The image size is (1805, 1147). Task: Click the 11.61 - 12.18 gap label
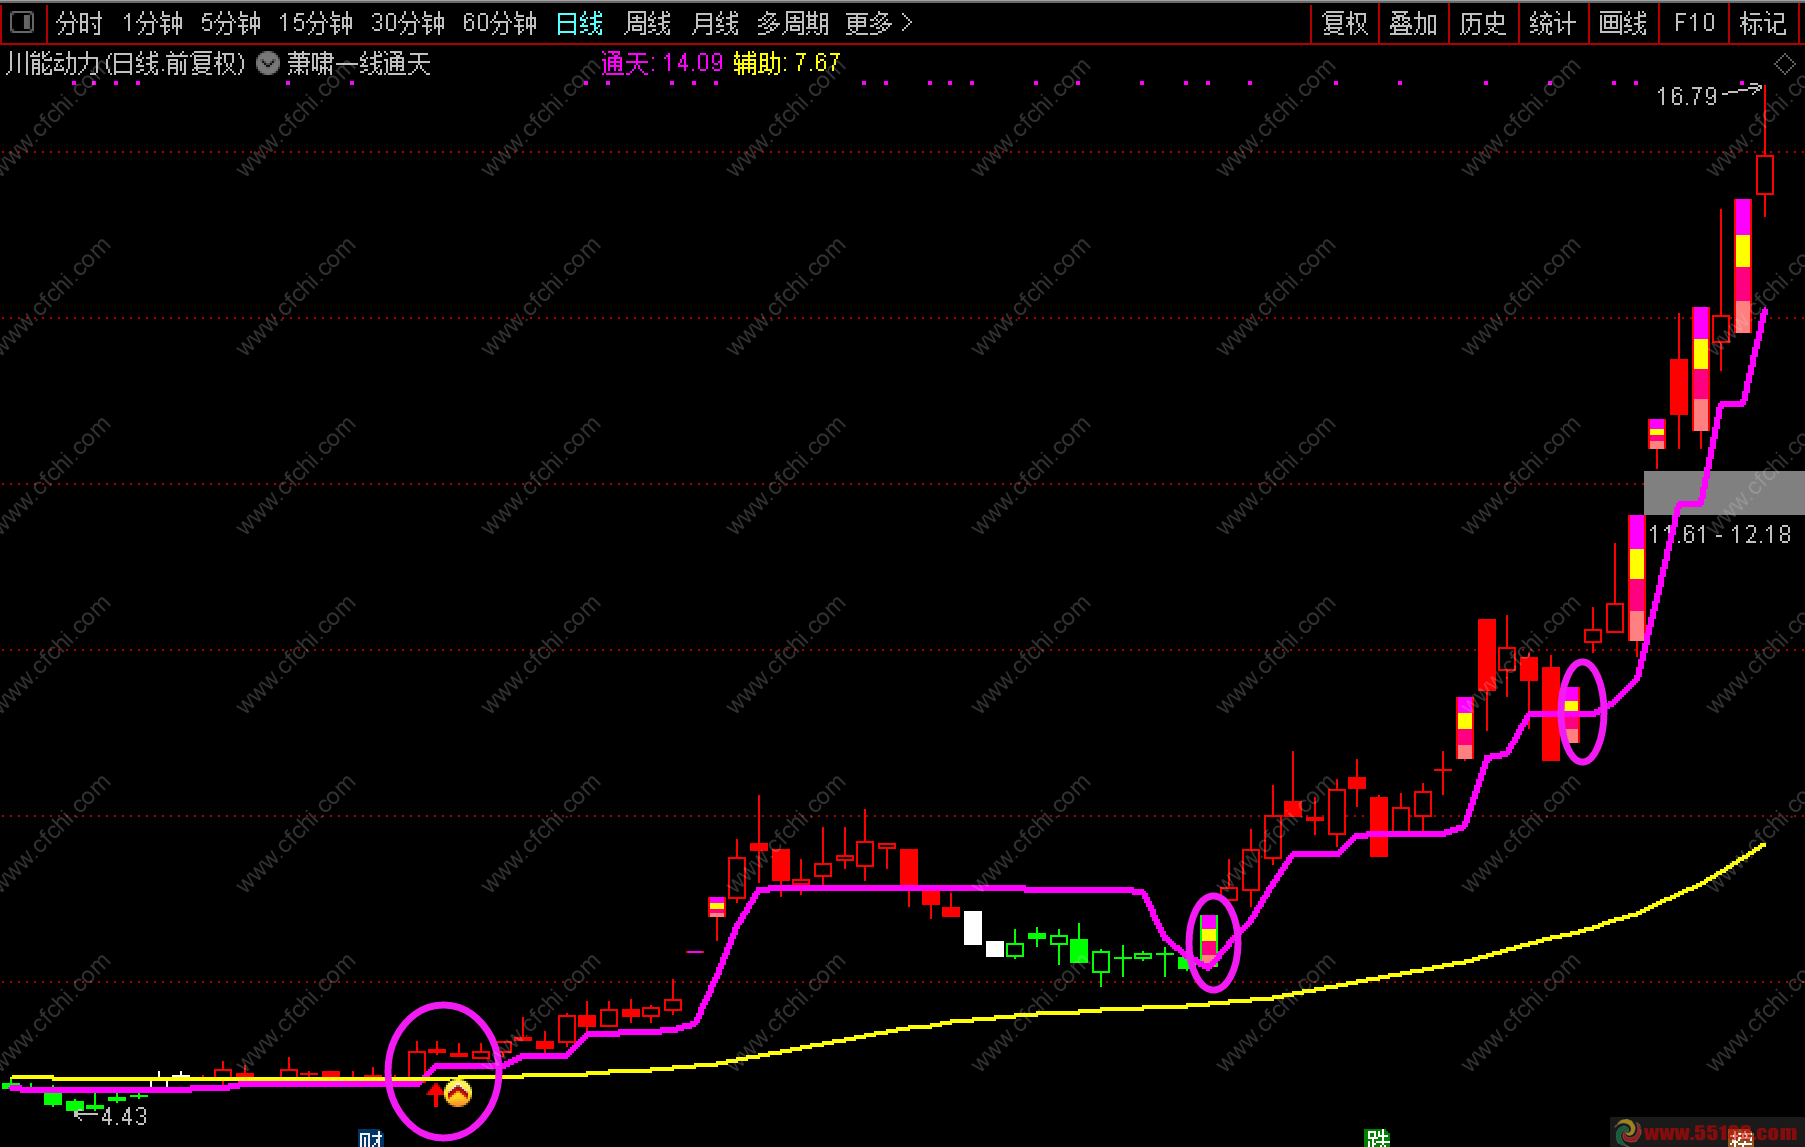click(1720, 534)
